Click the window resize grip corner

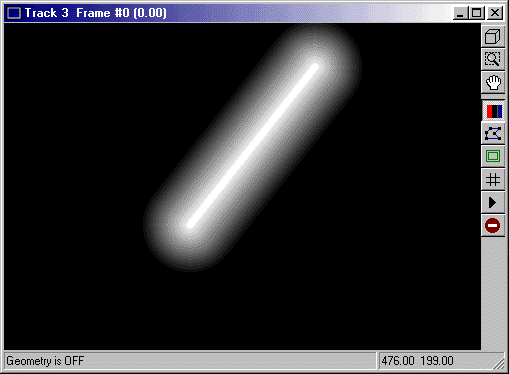499,364
